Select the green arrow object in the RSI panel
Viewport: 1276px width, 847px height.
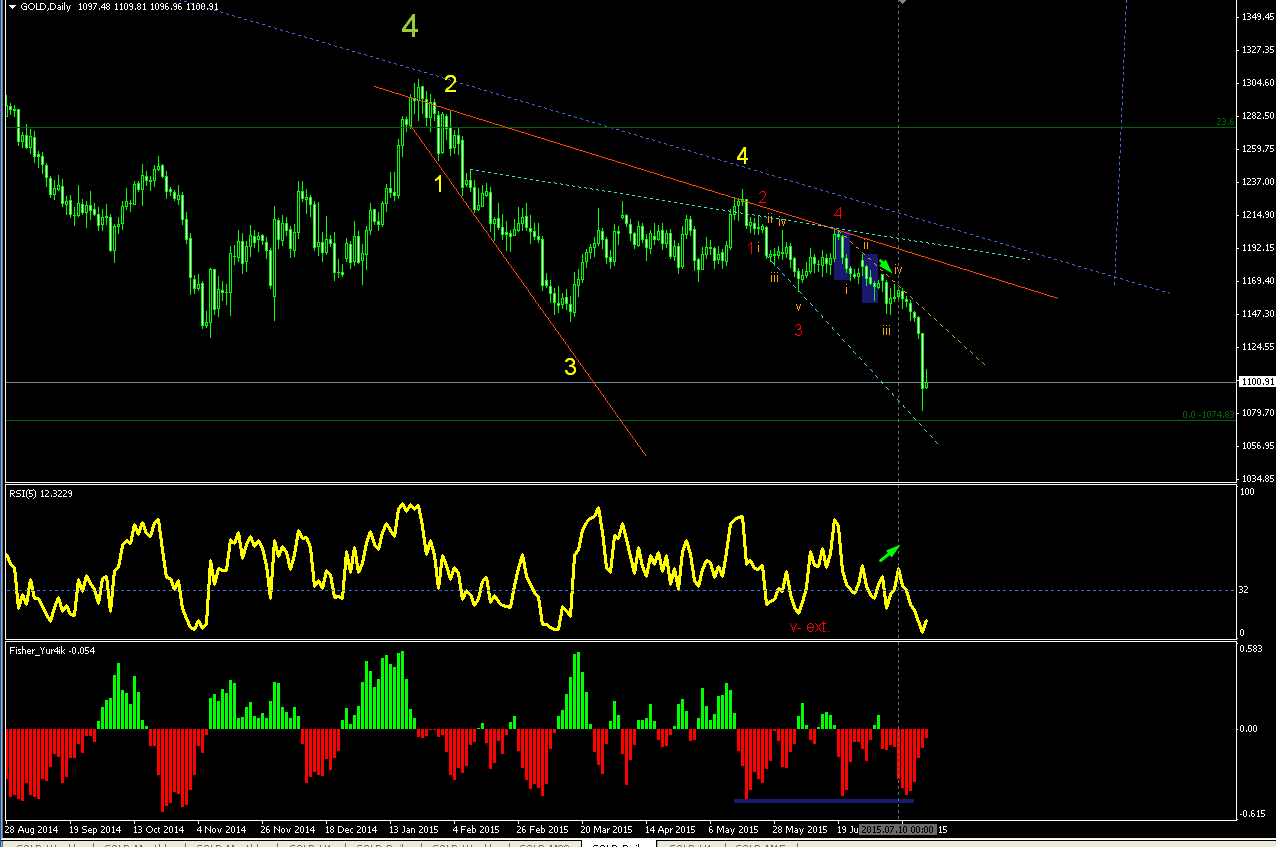(890, 552)
